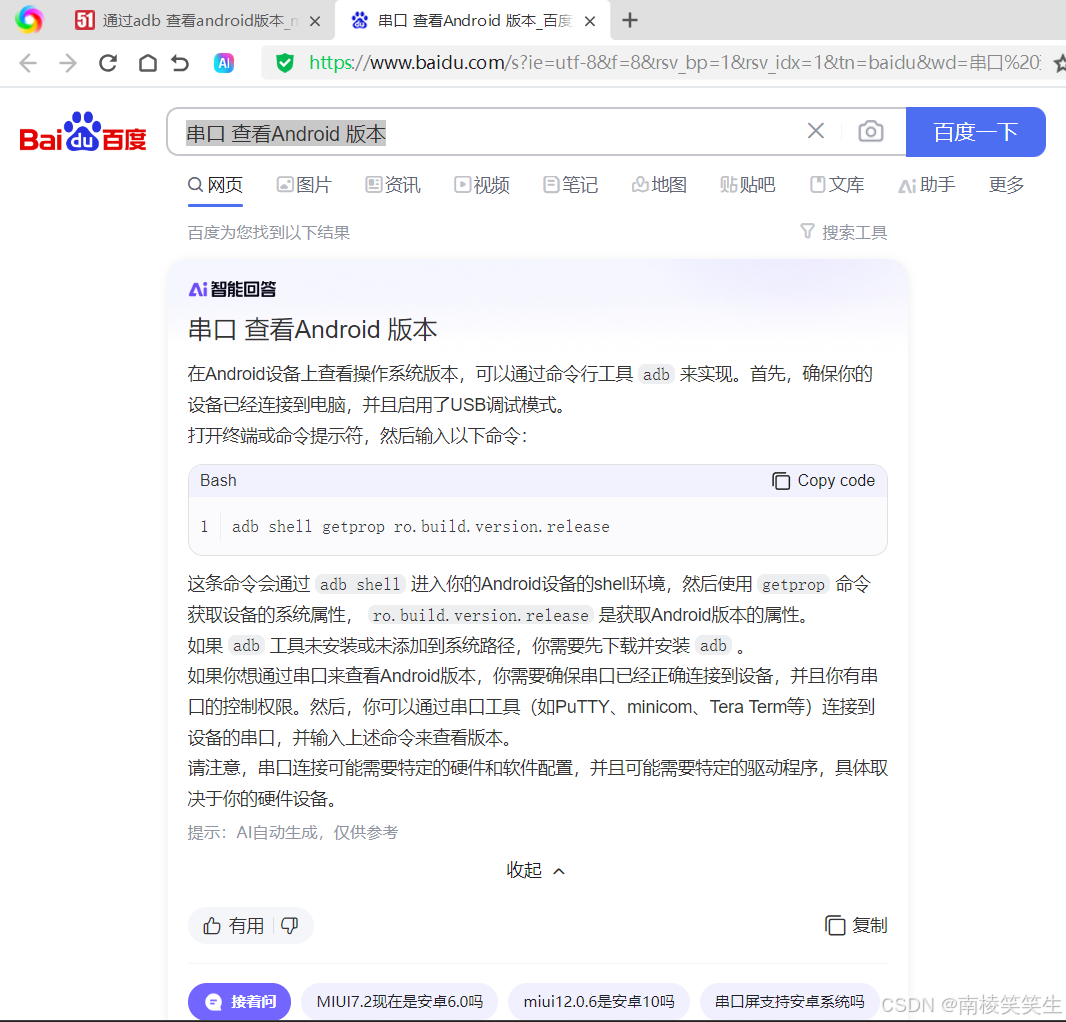1066x1022 pixels.
Task: Mark the answer as 有用 thumbs up
Action: coord(233,926)
